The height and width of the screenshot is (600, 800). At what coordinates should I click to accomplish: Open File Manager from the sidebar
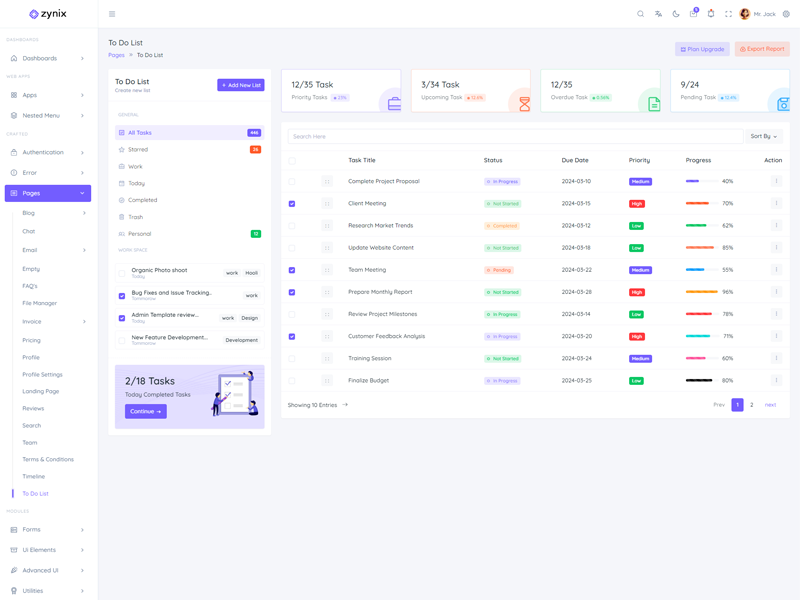pyautogui.click(x=40, y=302)
